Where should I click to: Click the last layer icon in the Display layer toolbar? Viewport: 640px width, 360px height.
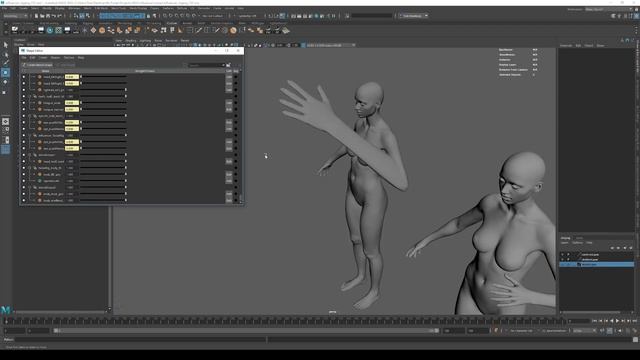[x=631, y=248]
